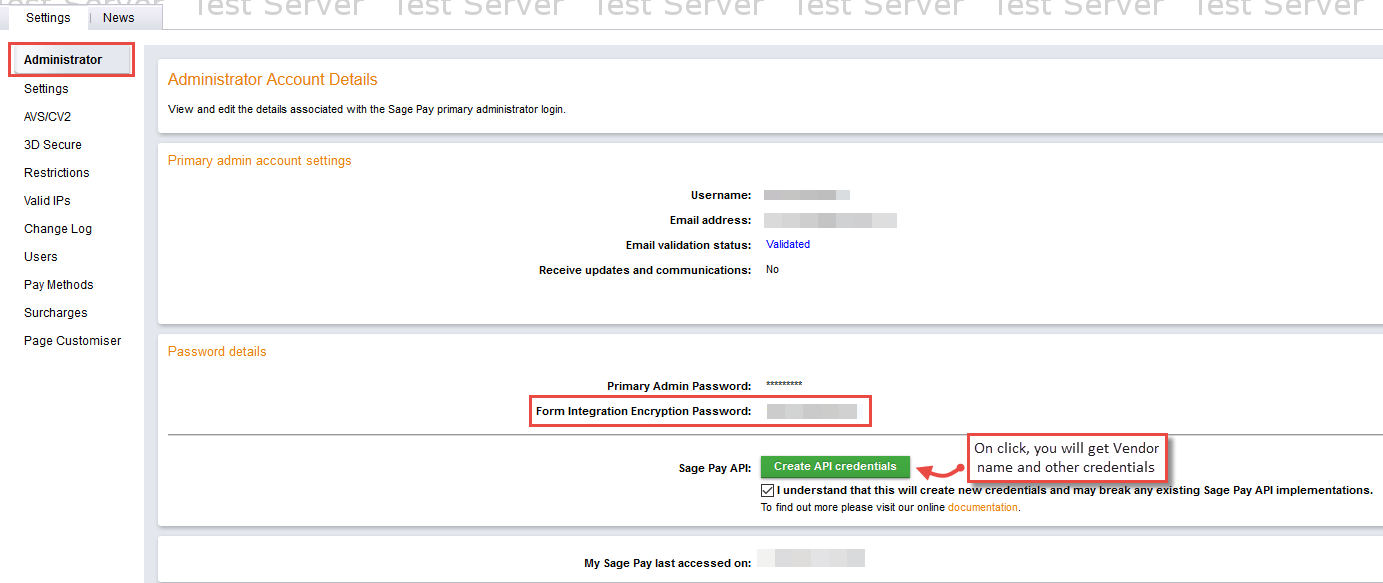Switch to the Settings tab
Screen dimensions: 1383x583
tap(48, 17)
